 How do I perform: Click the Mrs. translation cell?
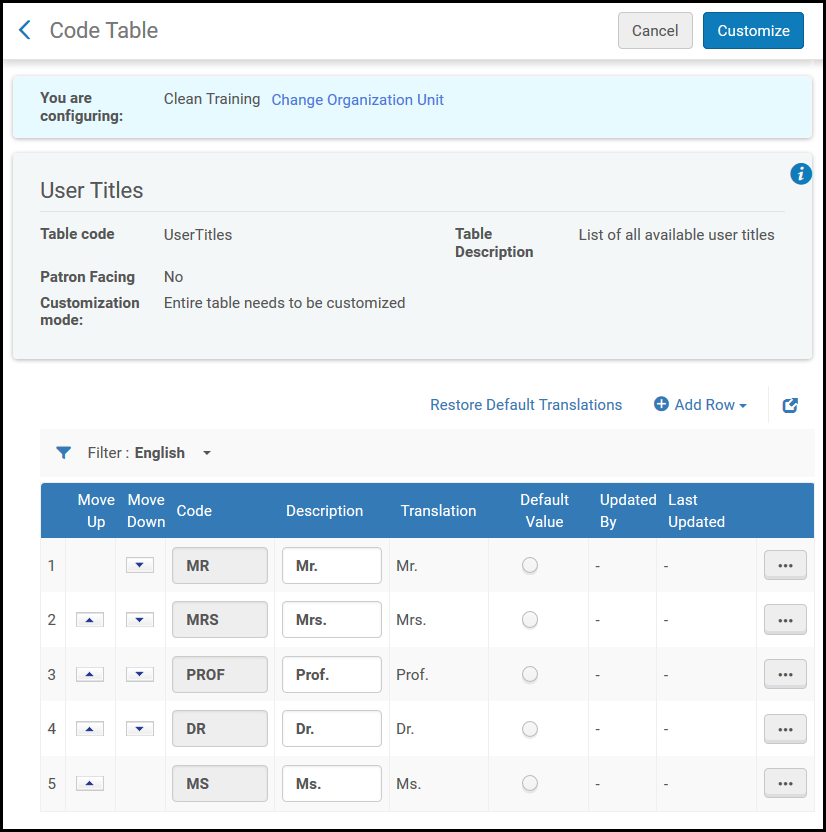[411, 619]
